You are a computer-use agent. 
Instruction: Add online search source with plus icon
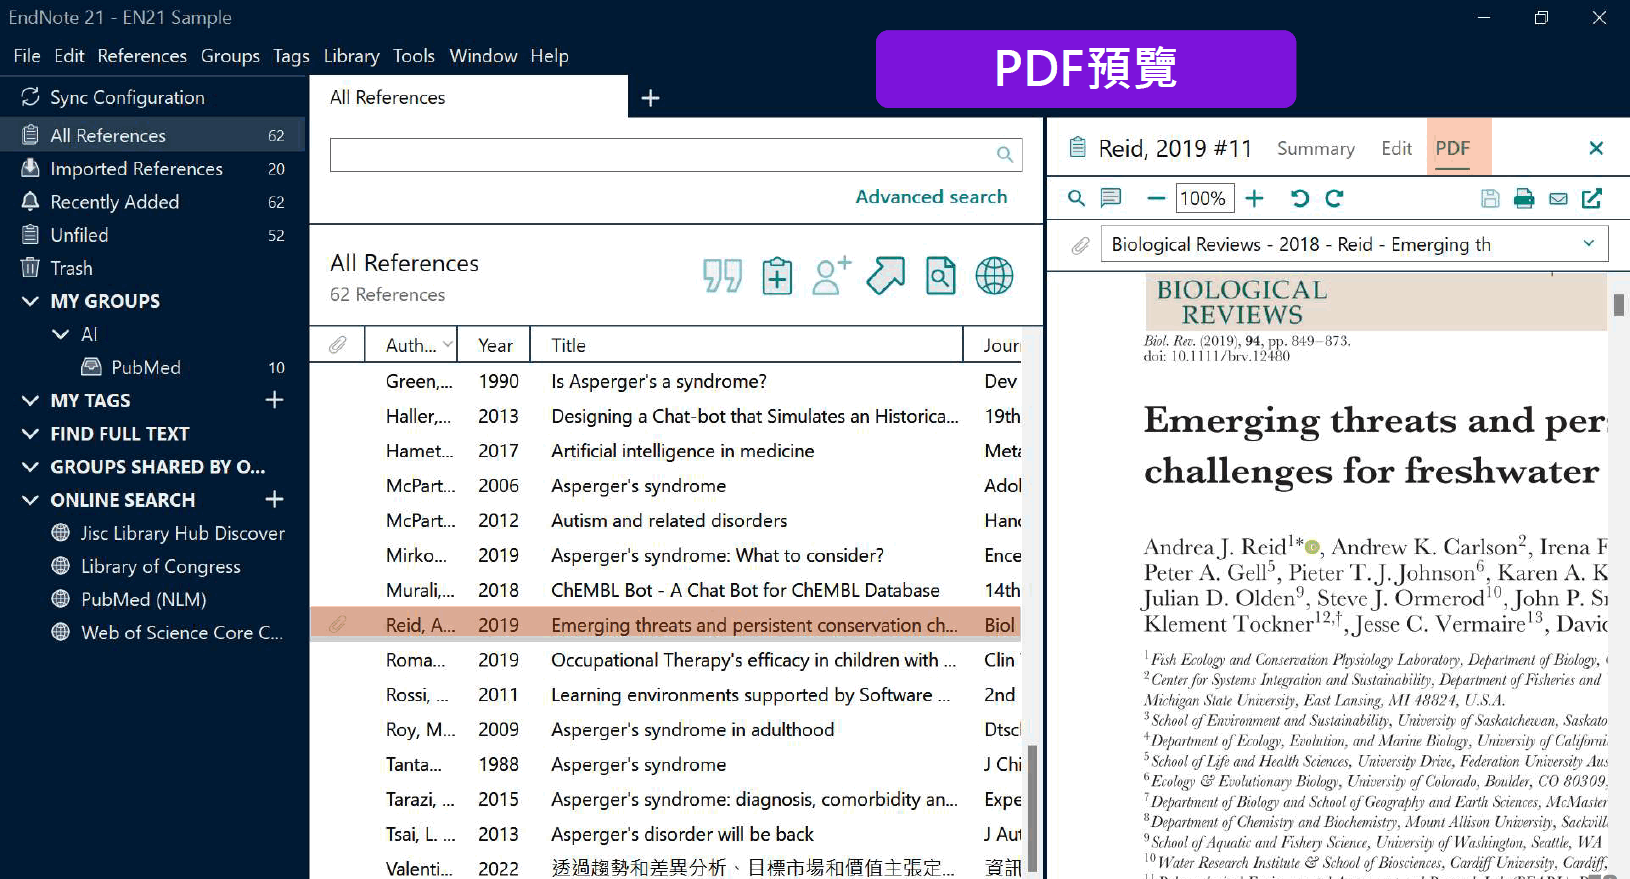274,499
